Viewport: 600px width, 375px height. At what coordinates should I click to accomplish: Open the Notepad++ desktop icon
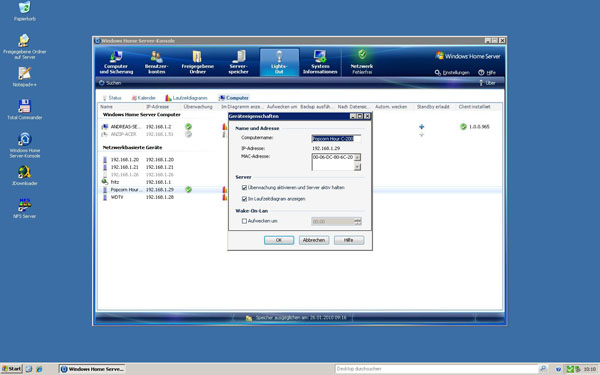pyautogui.click(x=24, y=77)
